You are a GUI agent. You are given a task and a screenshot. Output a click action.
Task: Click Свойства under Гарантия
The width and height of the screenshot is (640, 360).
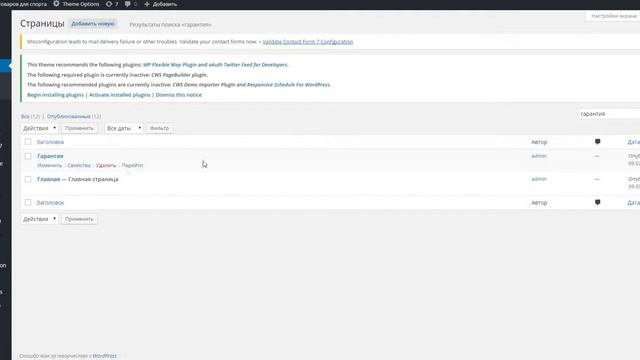pos(79,165)
